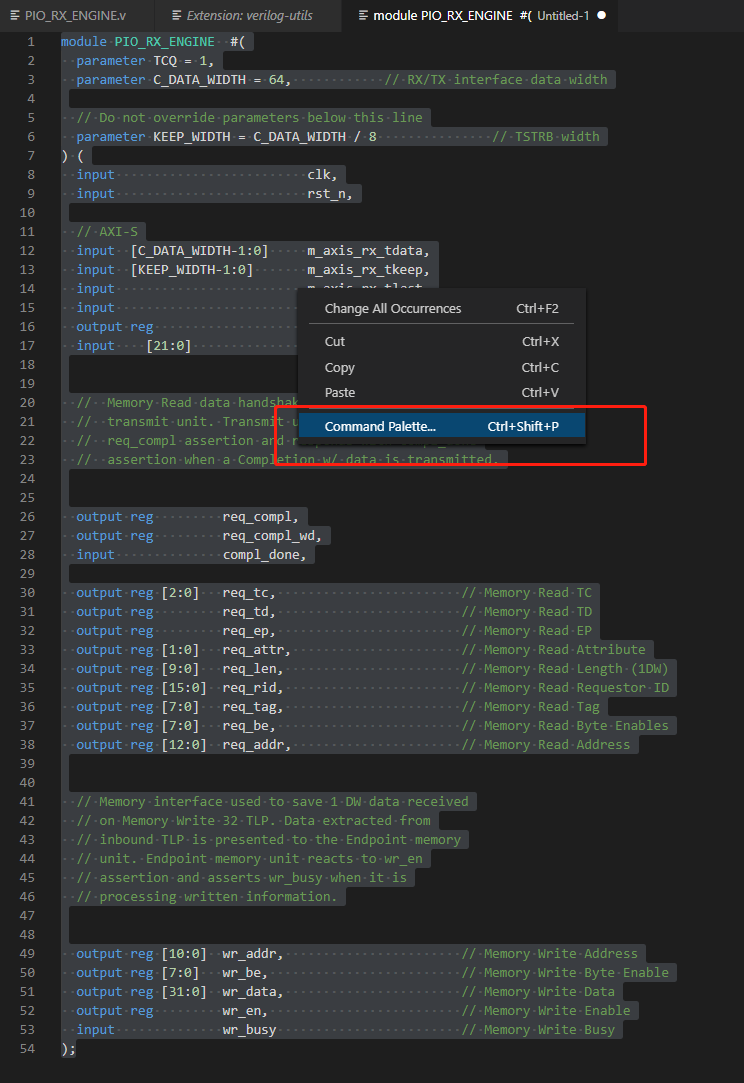Click 'req_tag,' on line 36

click(x=253, y=707)
